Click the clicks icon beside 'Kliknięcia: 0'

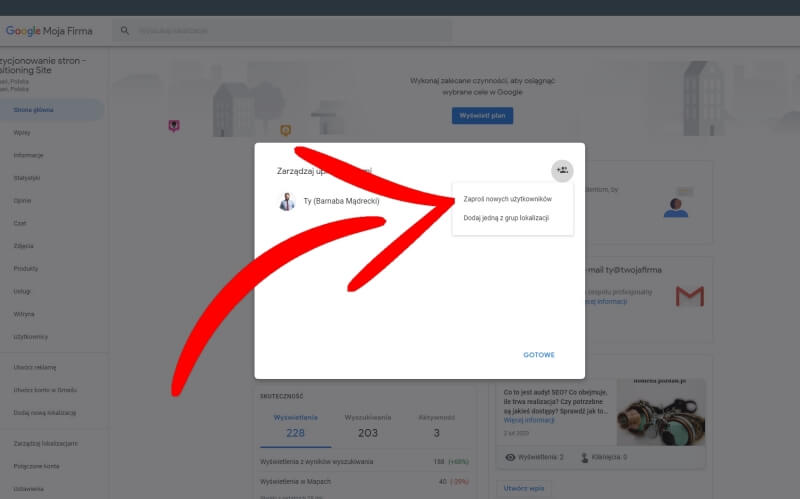pyautogui.click(x=585, y=458)
